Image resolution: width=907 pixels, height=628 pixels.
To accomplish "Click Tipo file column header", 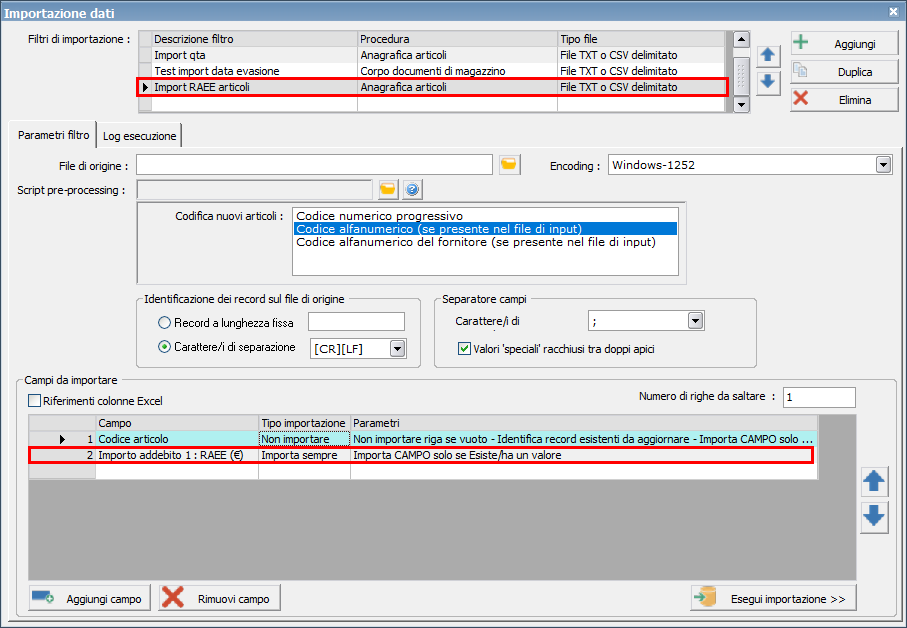I will click(x=641, y=39).
